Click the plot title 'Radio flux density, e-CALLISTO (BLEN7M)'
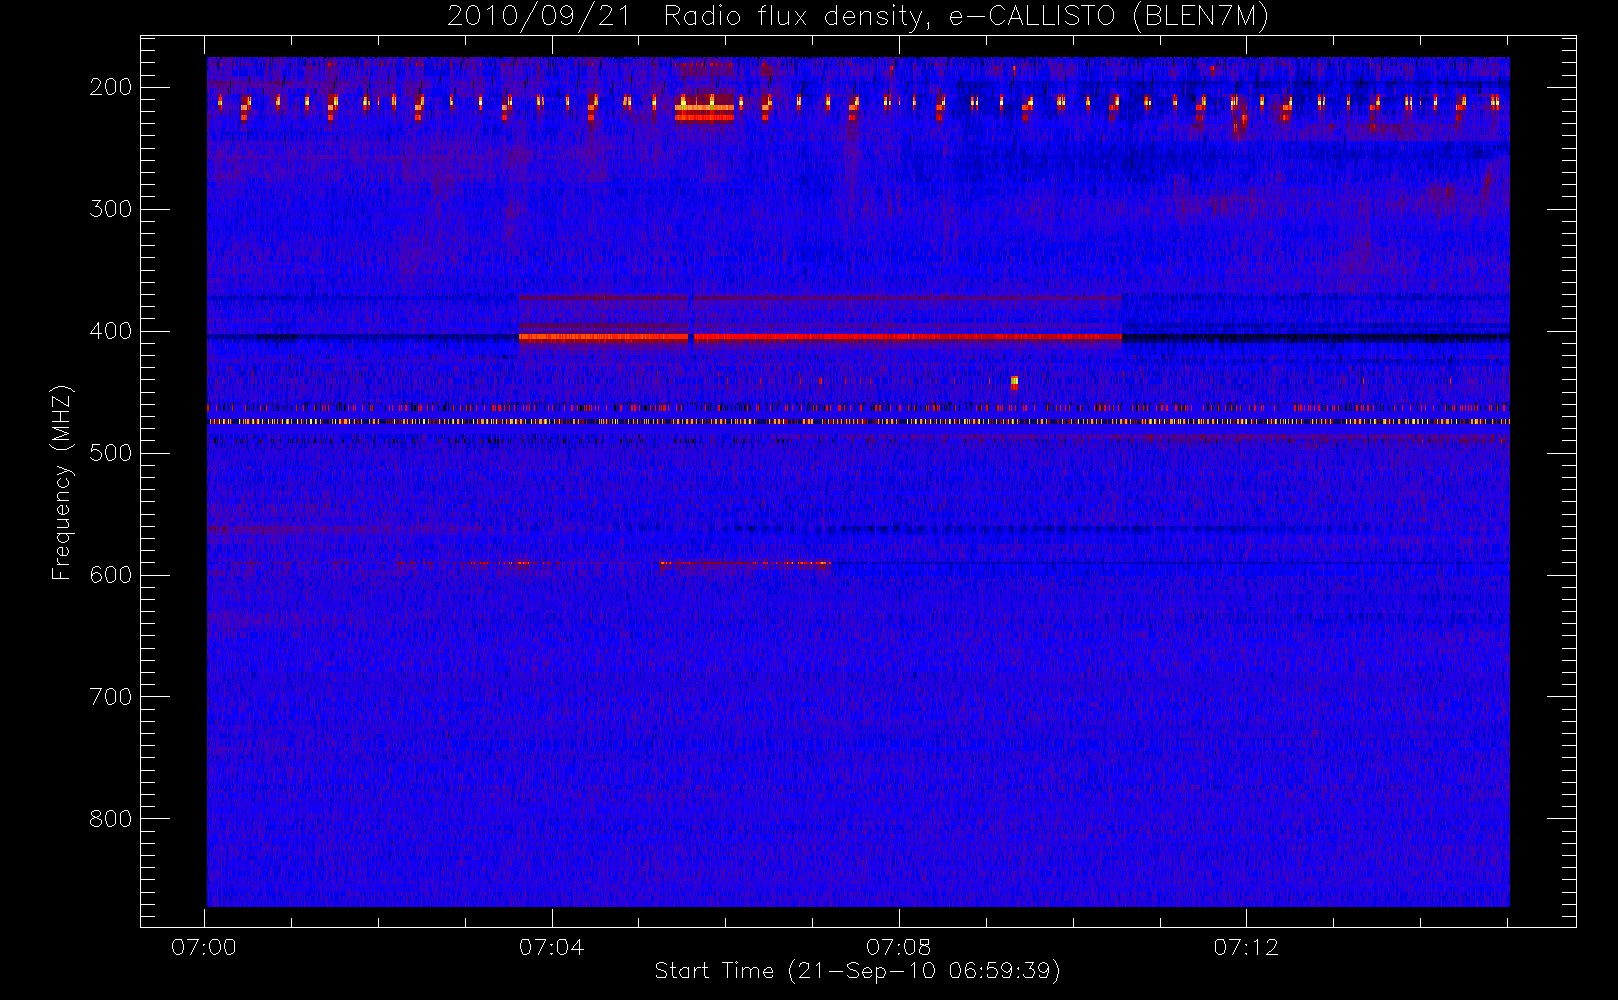The height and width of the screenshot is (1000, 1618). (966, 17)
